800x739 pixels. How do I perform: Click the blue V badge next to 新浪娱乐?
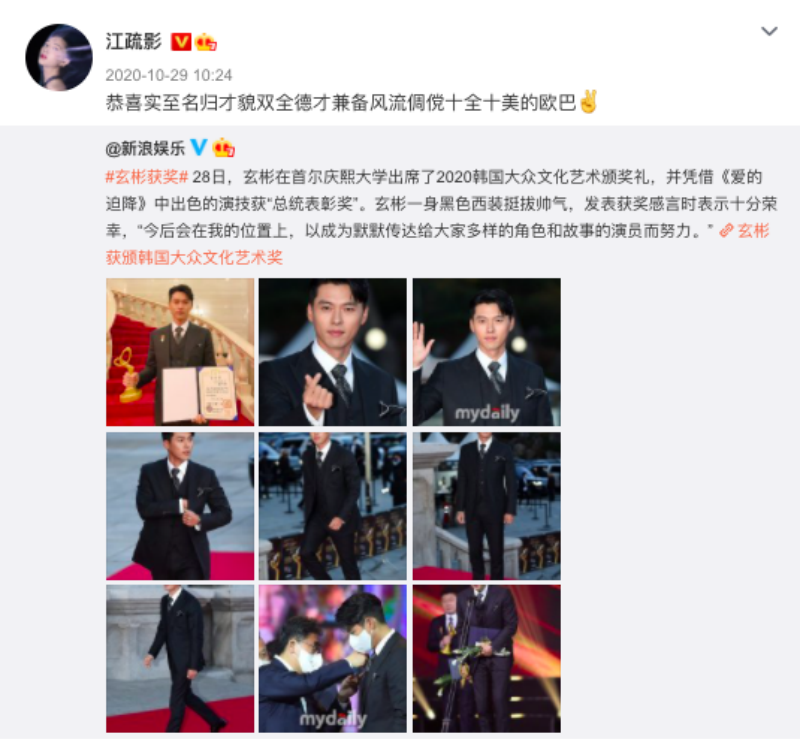point(198,147)
